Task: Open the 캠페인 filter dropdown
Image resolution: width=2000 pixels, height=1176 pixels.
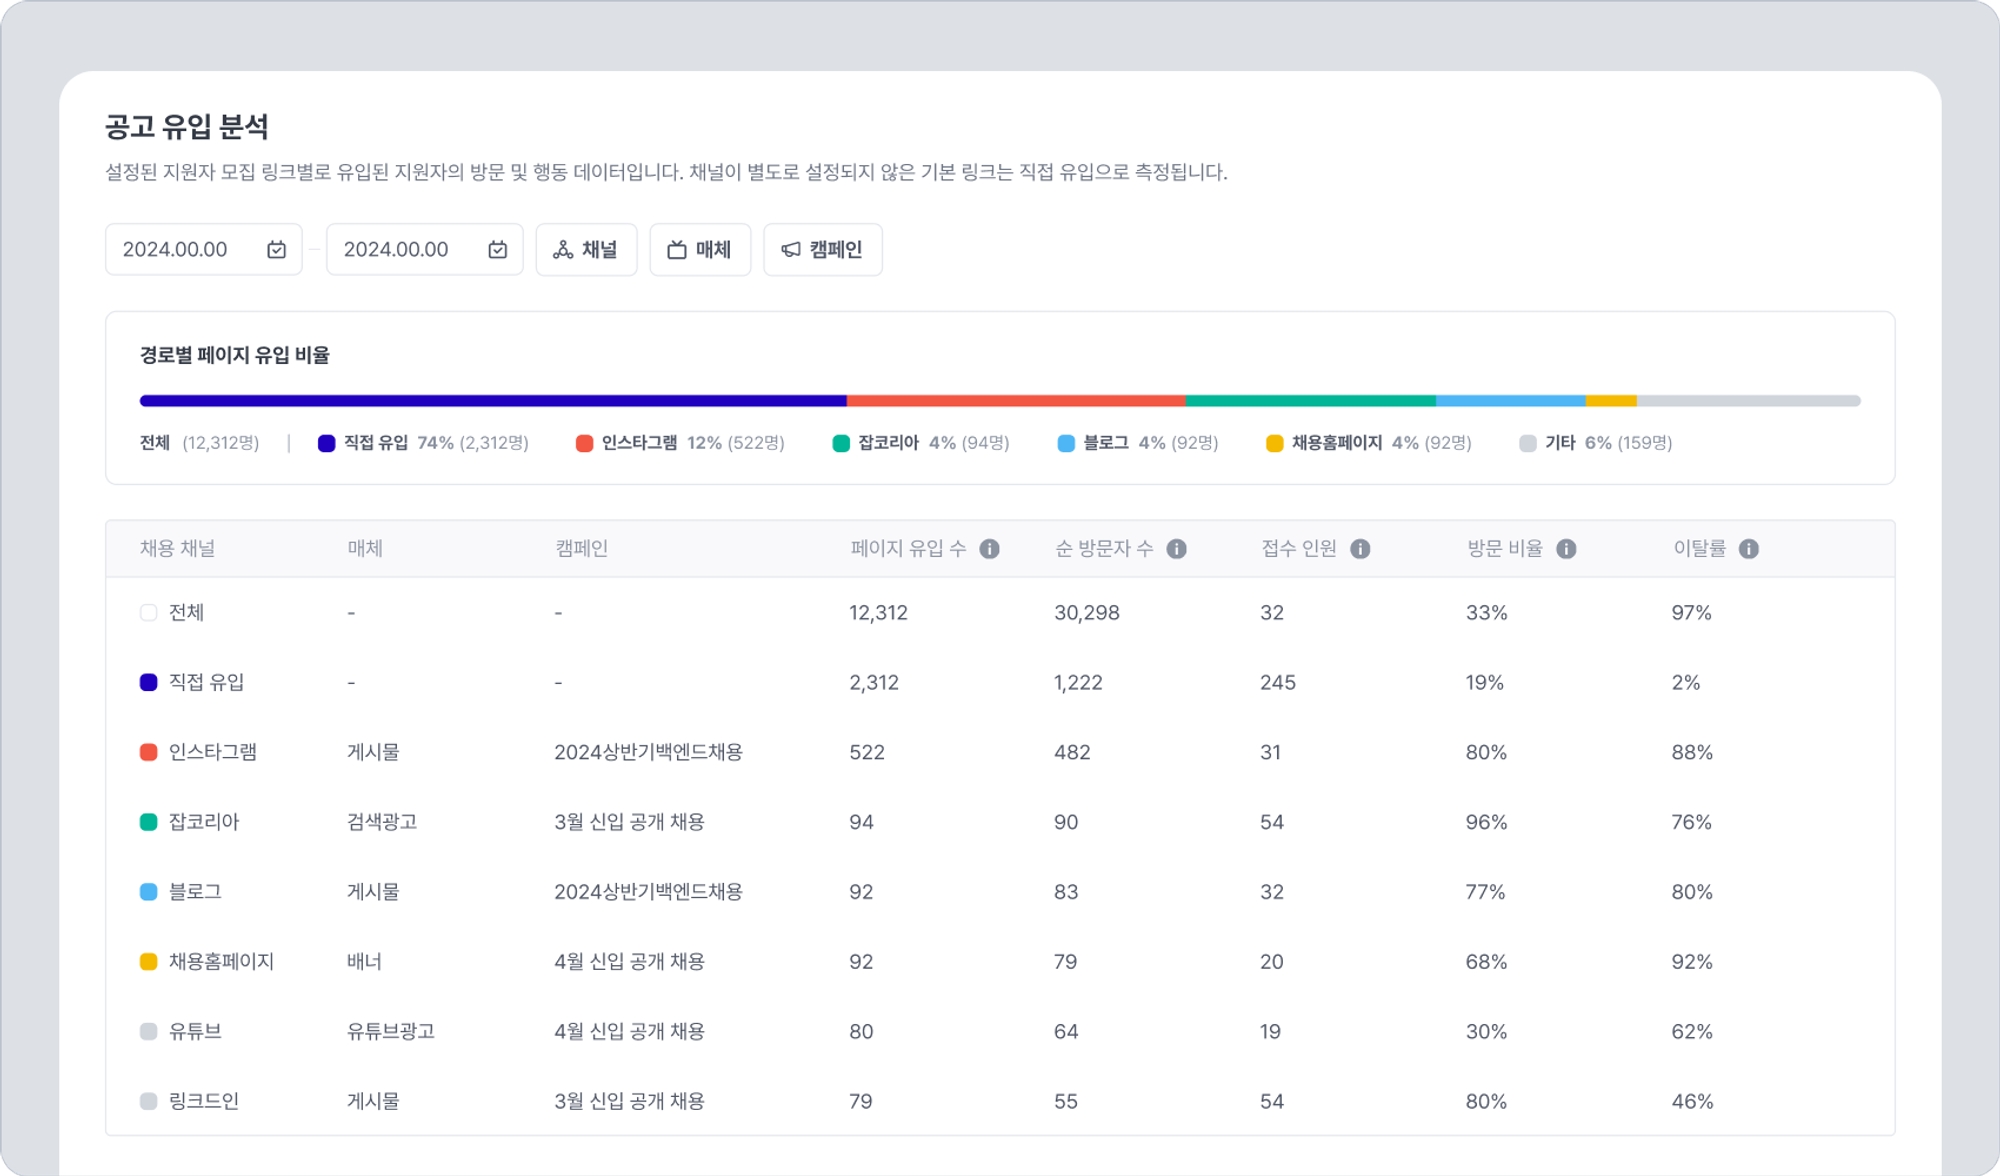Action: pos(822,250)
